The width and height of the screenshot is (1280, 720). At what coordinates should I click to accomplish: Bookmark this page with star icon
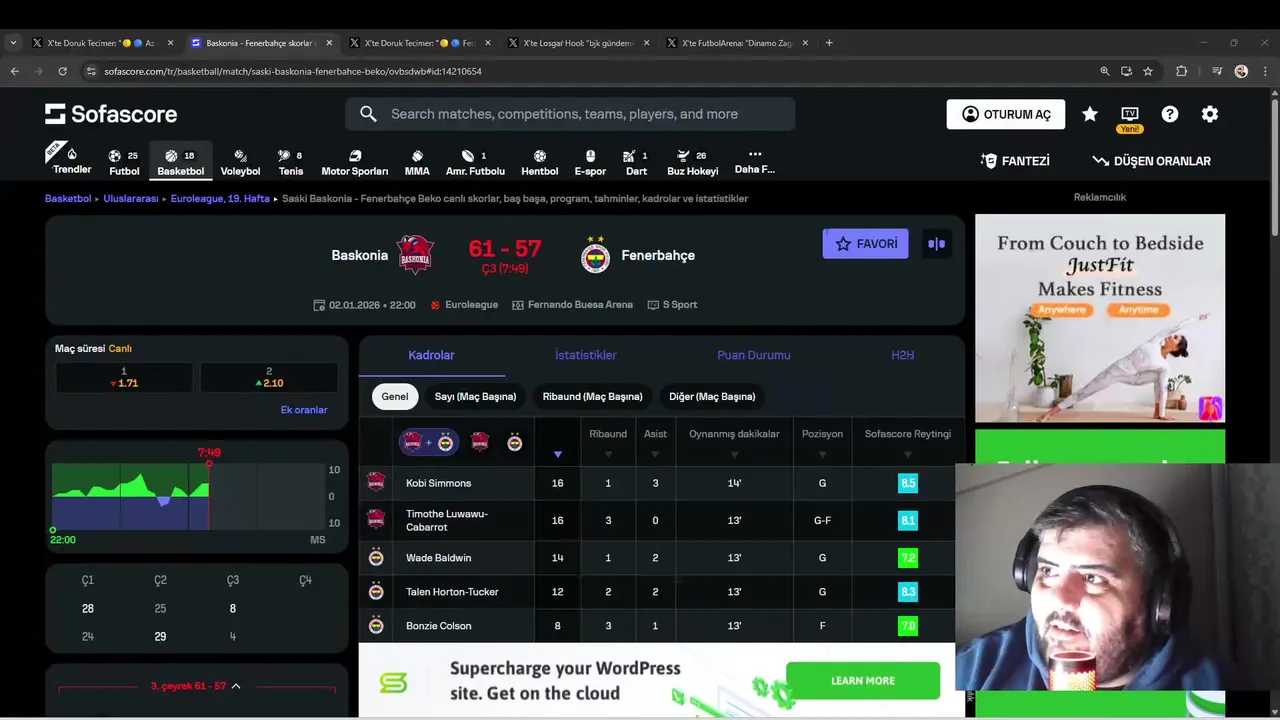pos(1148,71)
